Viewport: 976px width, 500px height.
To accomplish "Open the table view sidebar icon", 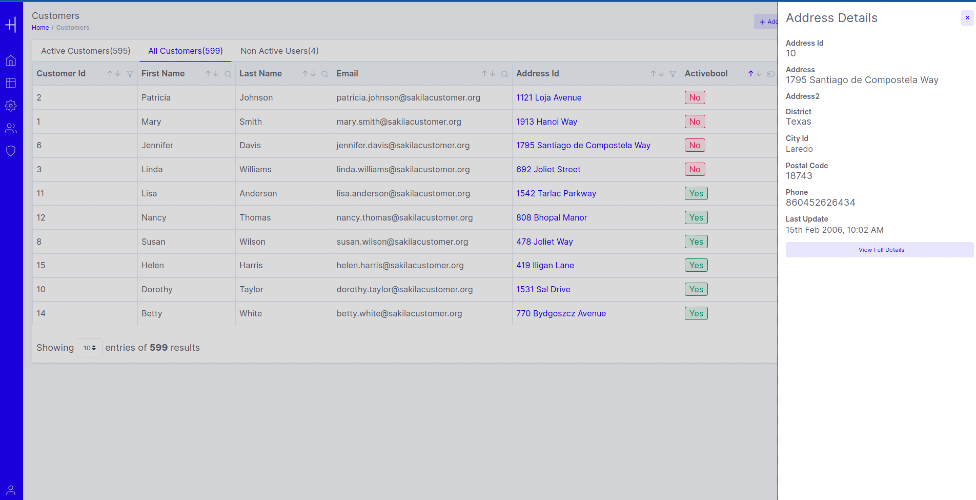I will tap(11, 83).
